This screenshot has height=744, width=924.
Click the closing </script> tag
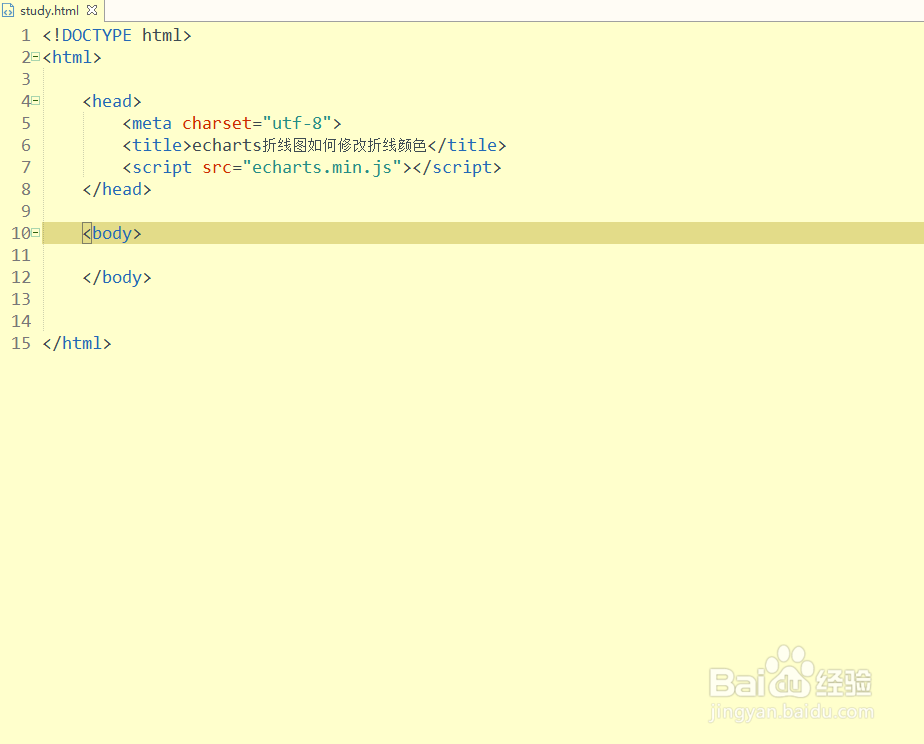(x=457, y=167)
